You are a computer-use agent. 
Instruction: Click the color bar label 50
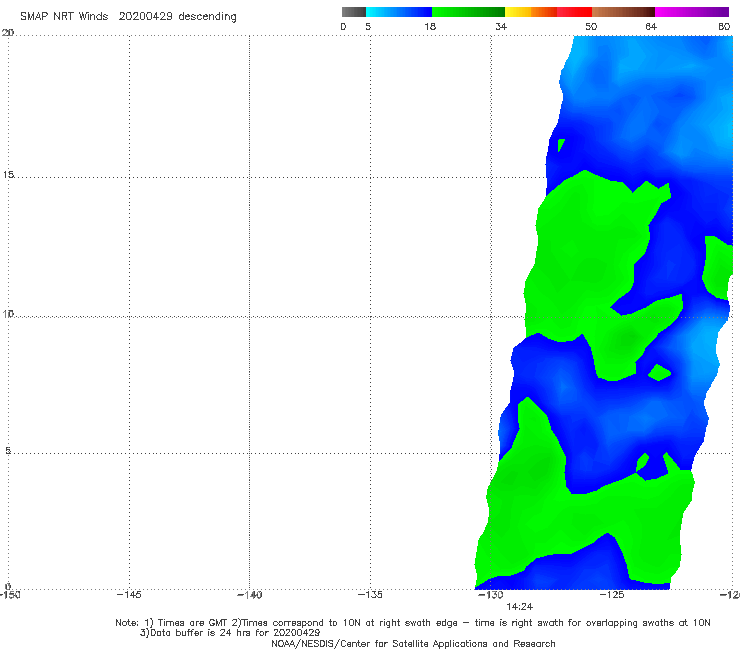coord(591,27)
